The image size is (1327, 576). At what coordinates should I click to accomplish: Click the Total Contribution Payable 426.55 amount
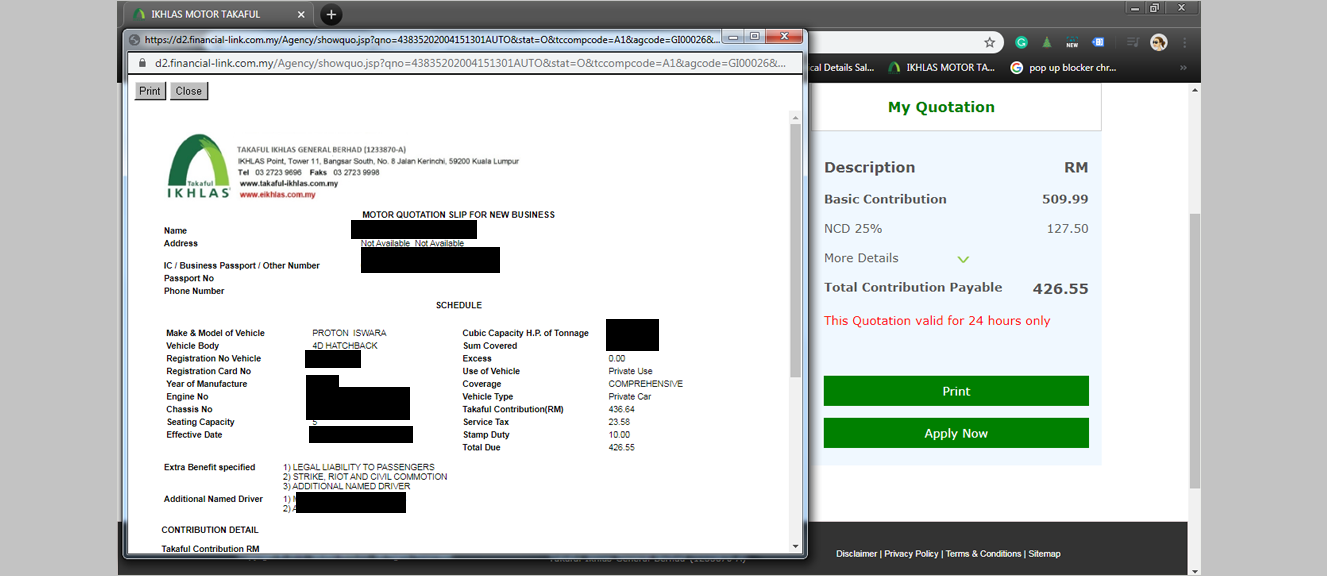point(1060,289)
